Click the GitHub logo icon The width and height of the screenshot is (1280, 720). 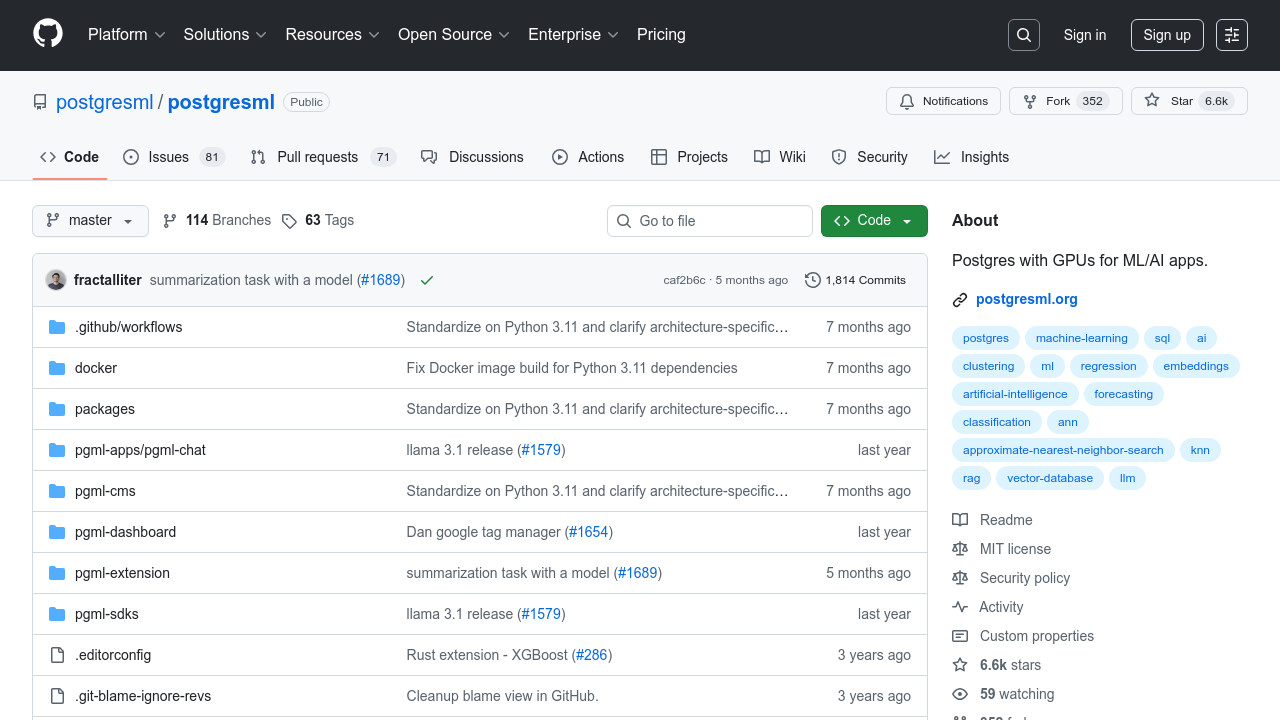click(x=47, y=35)
